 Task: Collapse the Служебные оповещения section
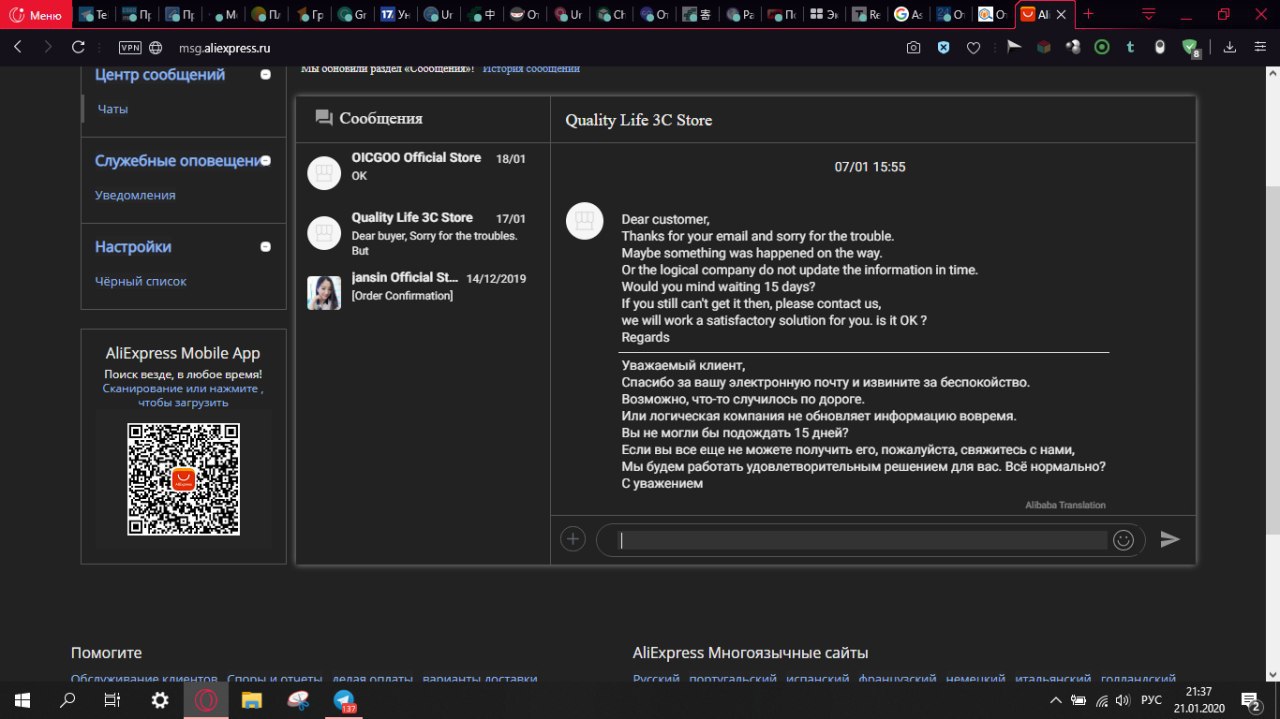(265, 160)
